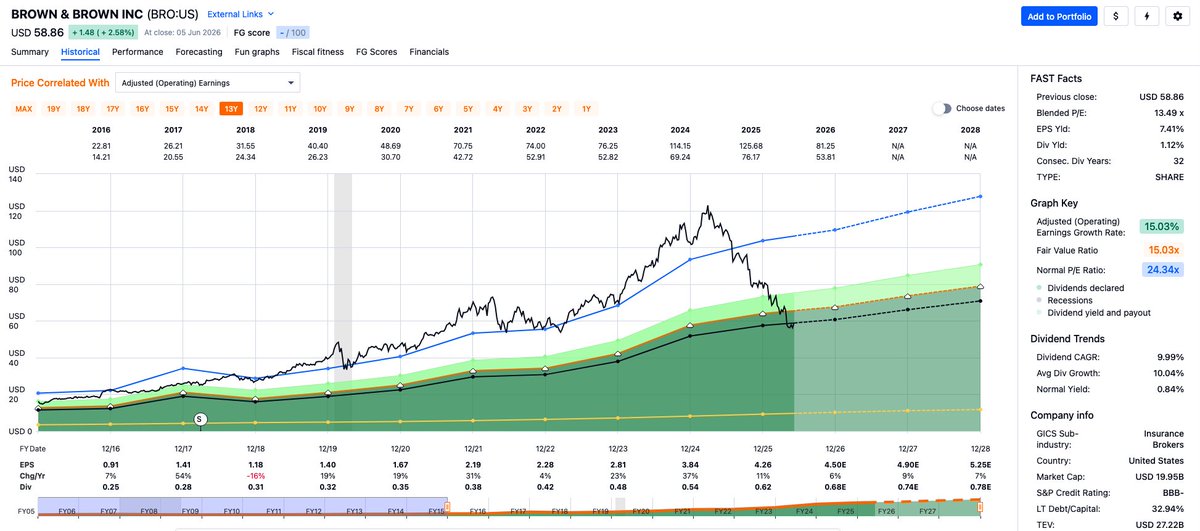Viewport: 1200px width, 531px height.
Task: Click the S&P Credit Rating BBB- value
Action: tap(1174, 491)
